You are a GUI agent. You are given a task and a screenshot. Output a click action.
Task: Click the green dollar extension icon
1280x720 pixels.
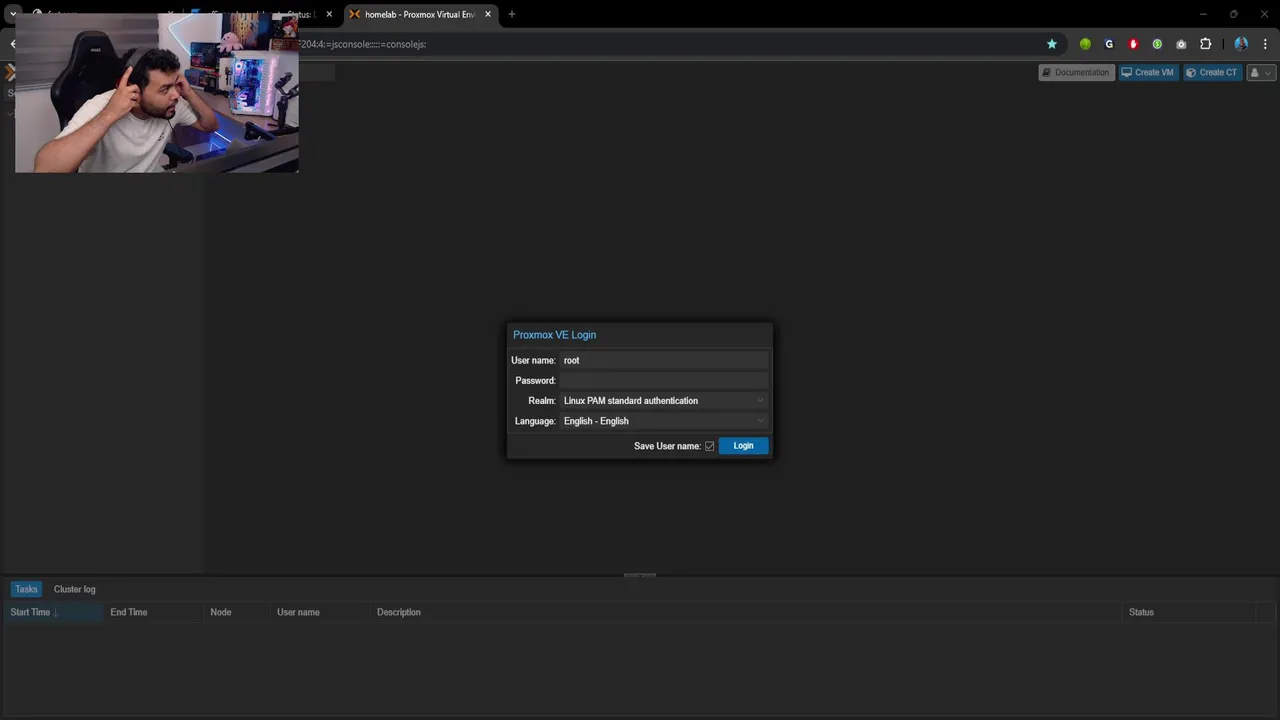click(1157, 44)
